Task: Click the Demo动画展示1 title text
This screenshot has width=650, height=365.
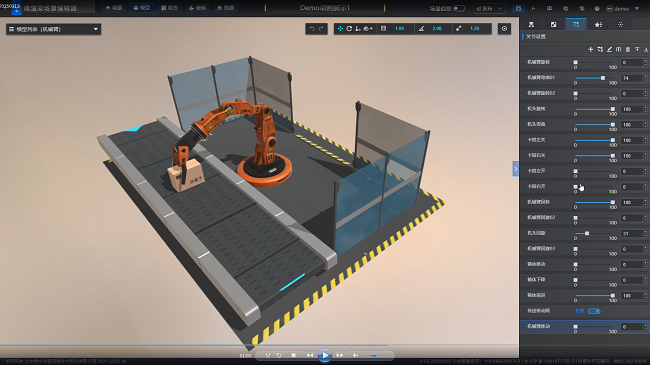Action: point(325,8)
